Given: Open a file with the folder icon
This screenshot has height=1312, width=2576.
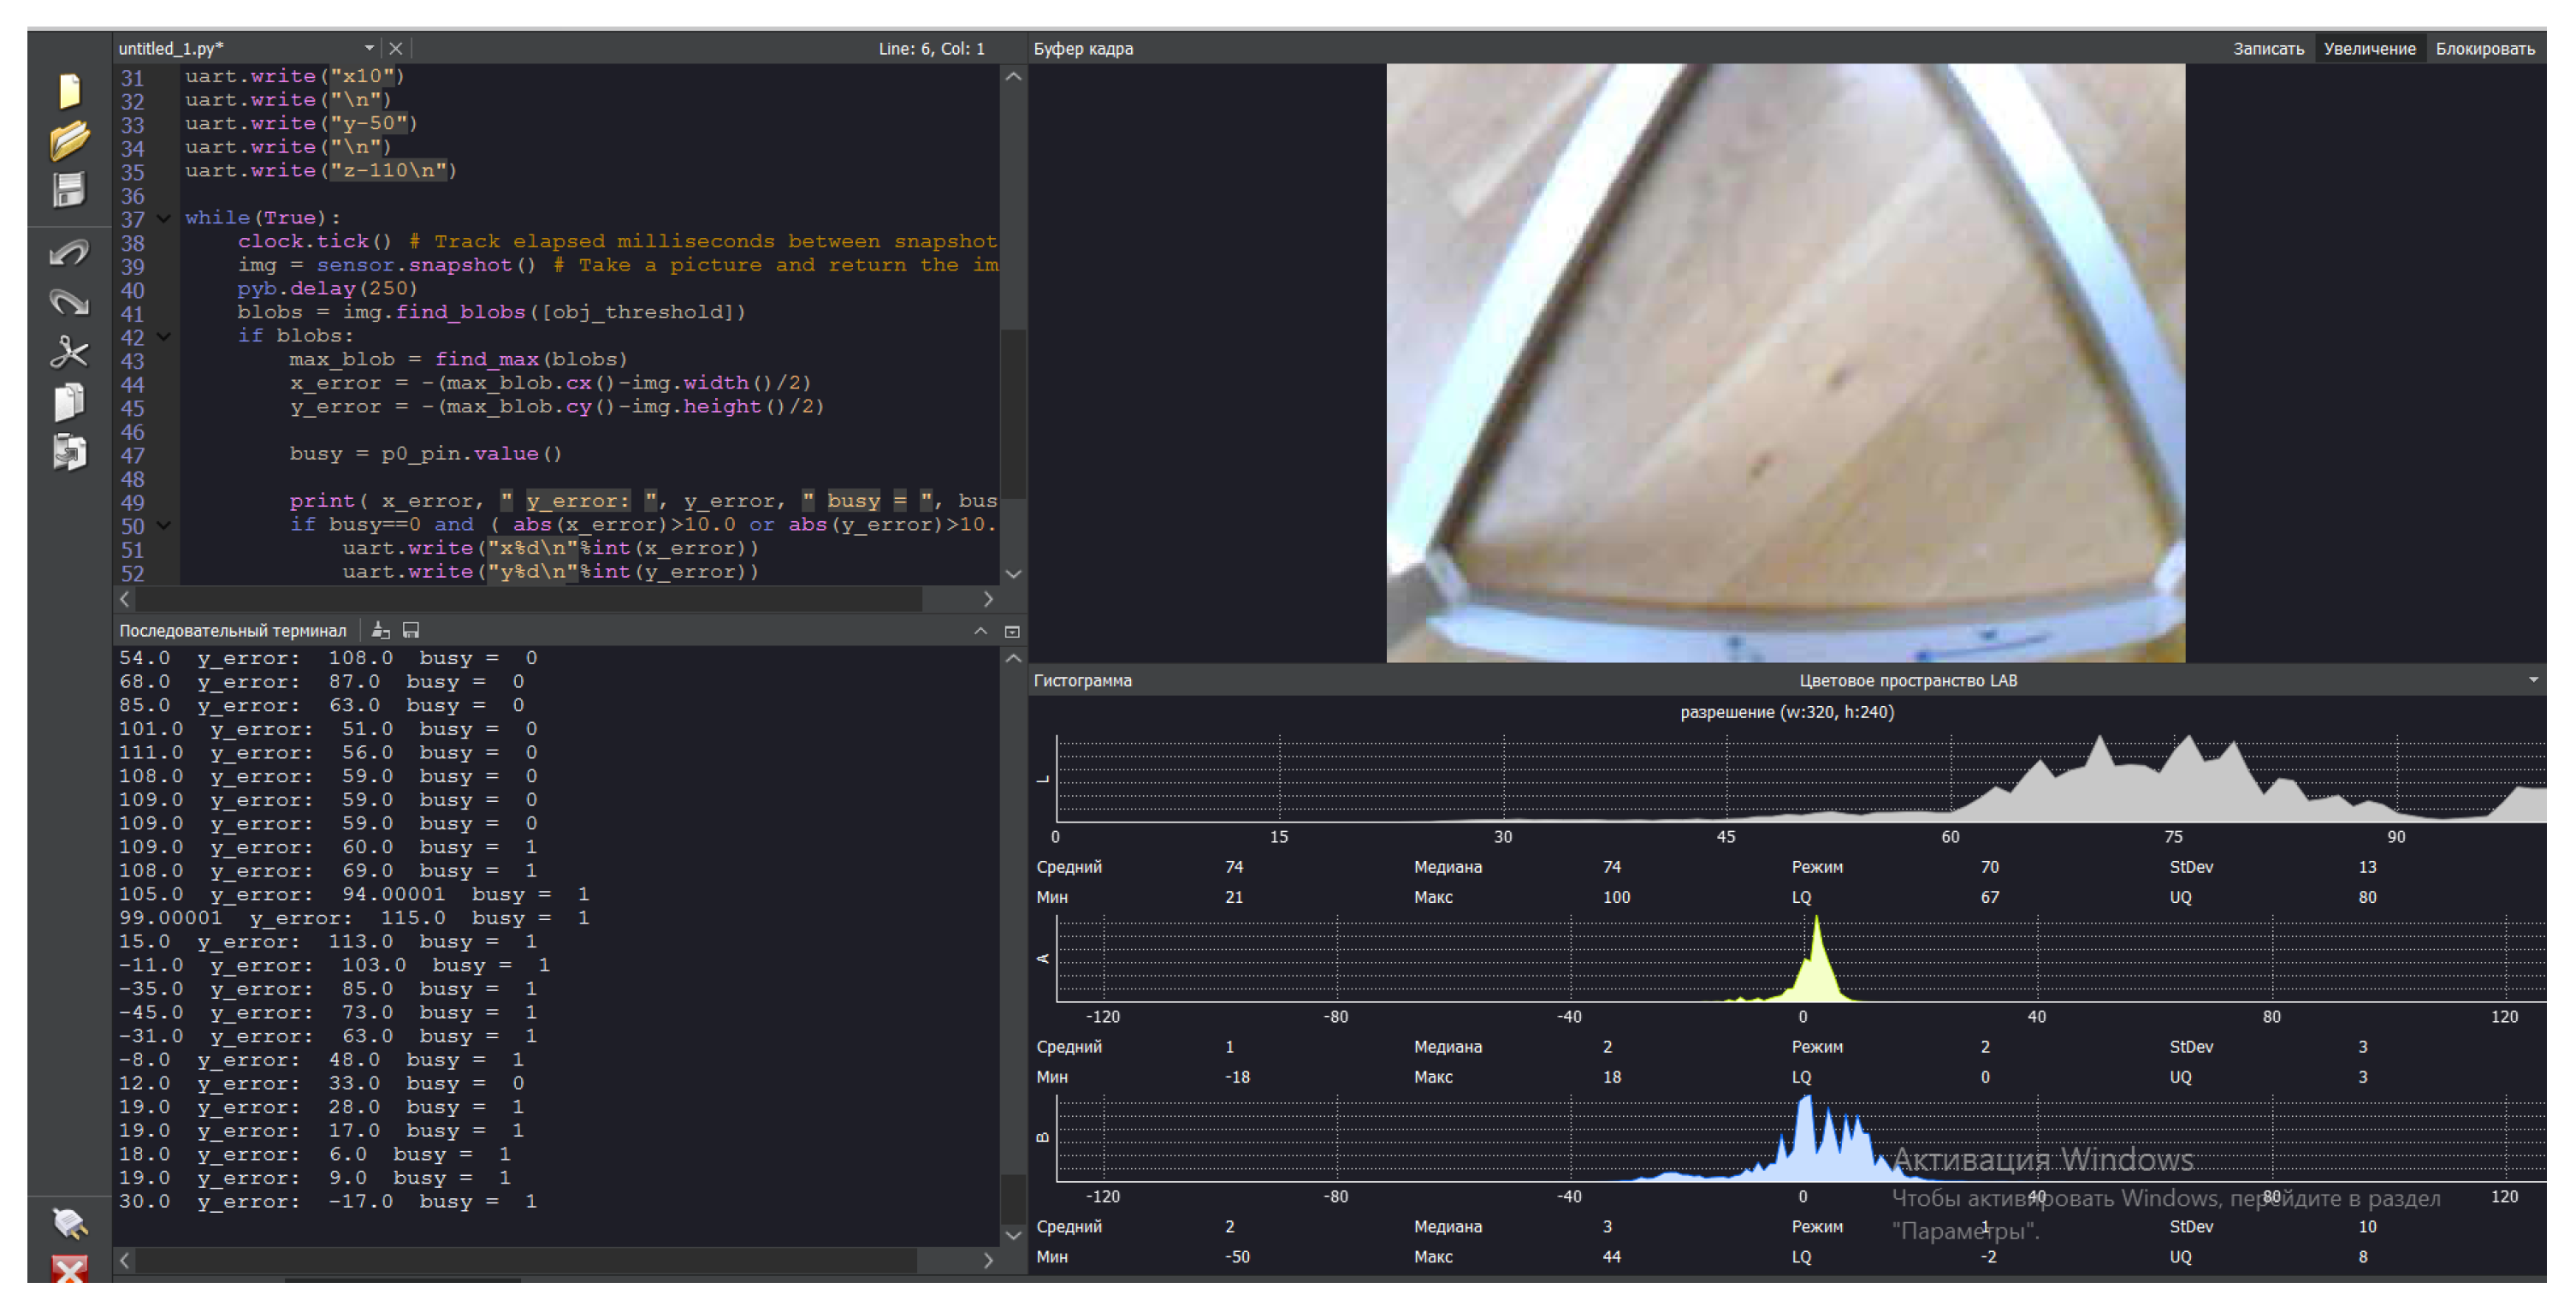Looking at the screenshot, I should pos(69,140).
